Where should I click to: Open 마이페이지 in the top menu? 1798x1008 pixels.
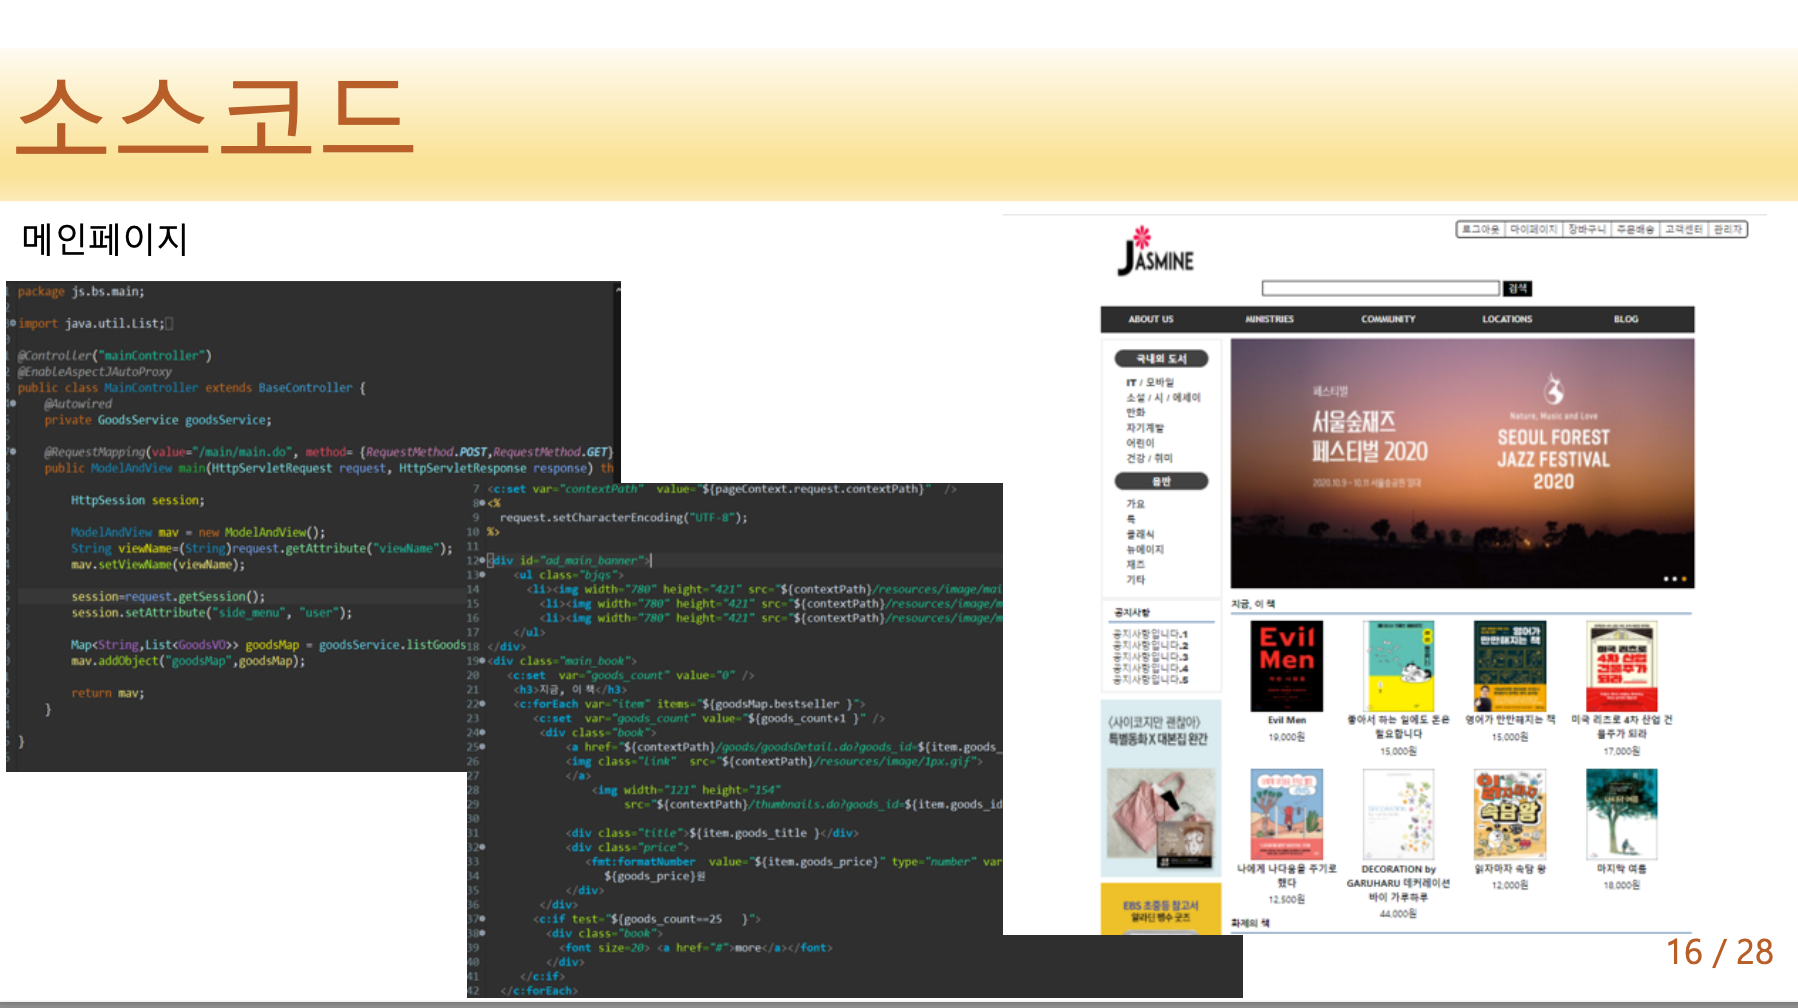(1533, 230)
